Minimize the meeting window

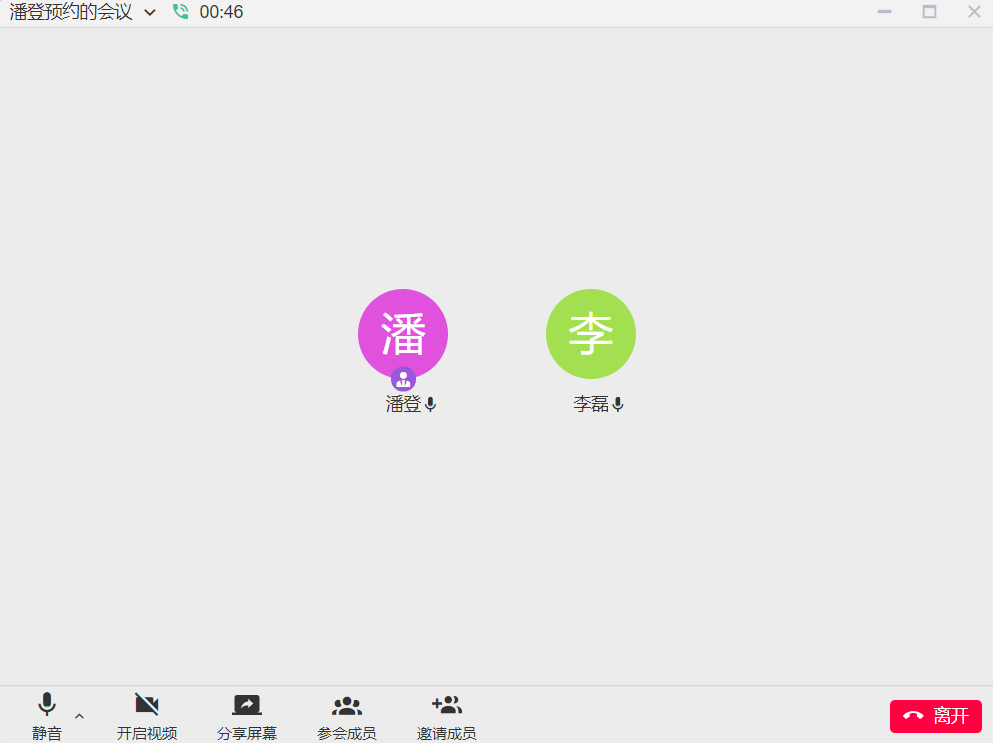pyautogui.click(x=884, y=12)
